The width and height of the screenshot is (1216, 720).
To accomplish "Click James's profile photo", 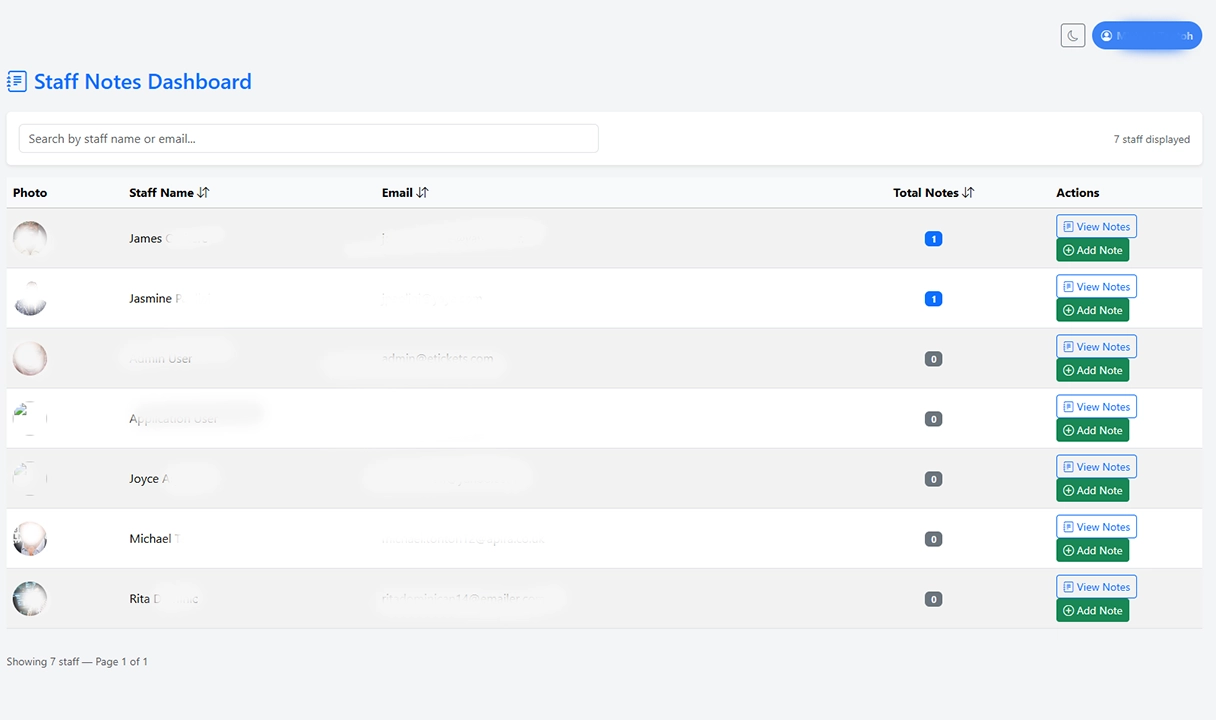I will (30, 239).
